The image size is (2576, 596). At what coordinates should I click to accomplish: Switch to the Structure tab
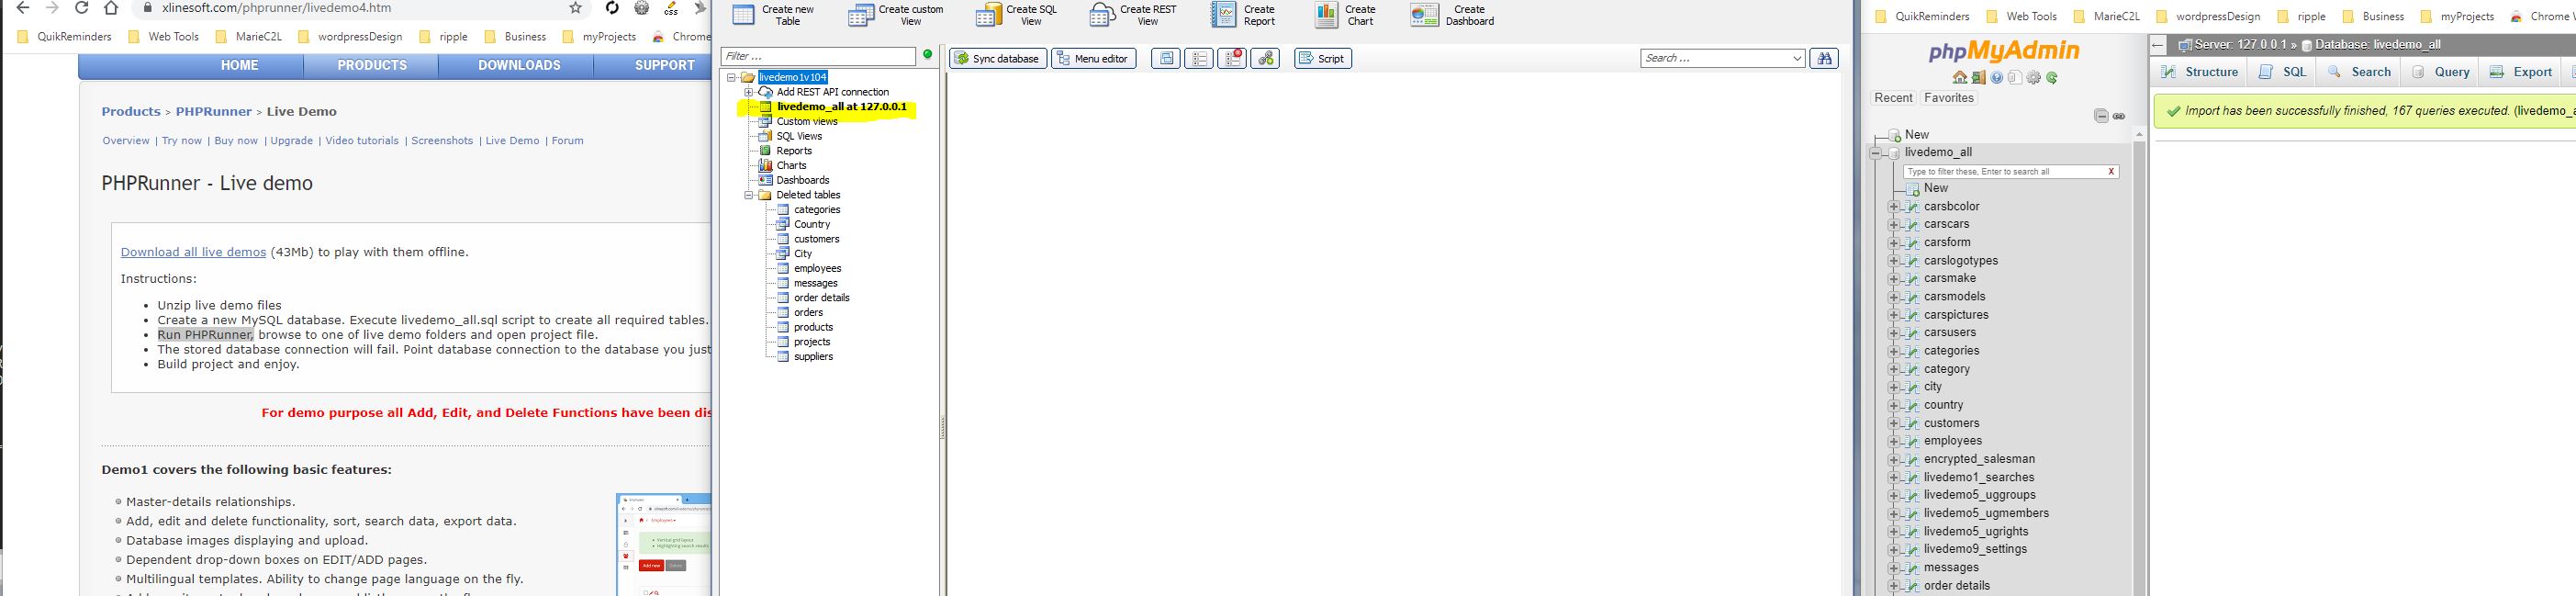point(2200,72)
